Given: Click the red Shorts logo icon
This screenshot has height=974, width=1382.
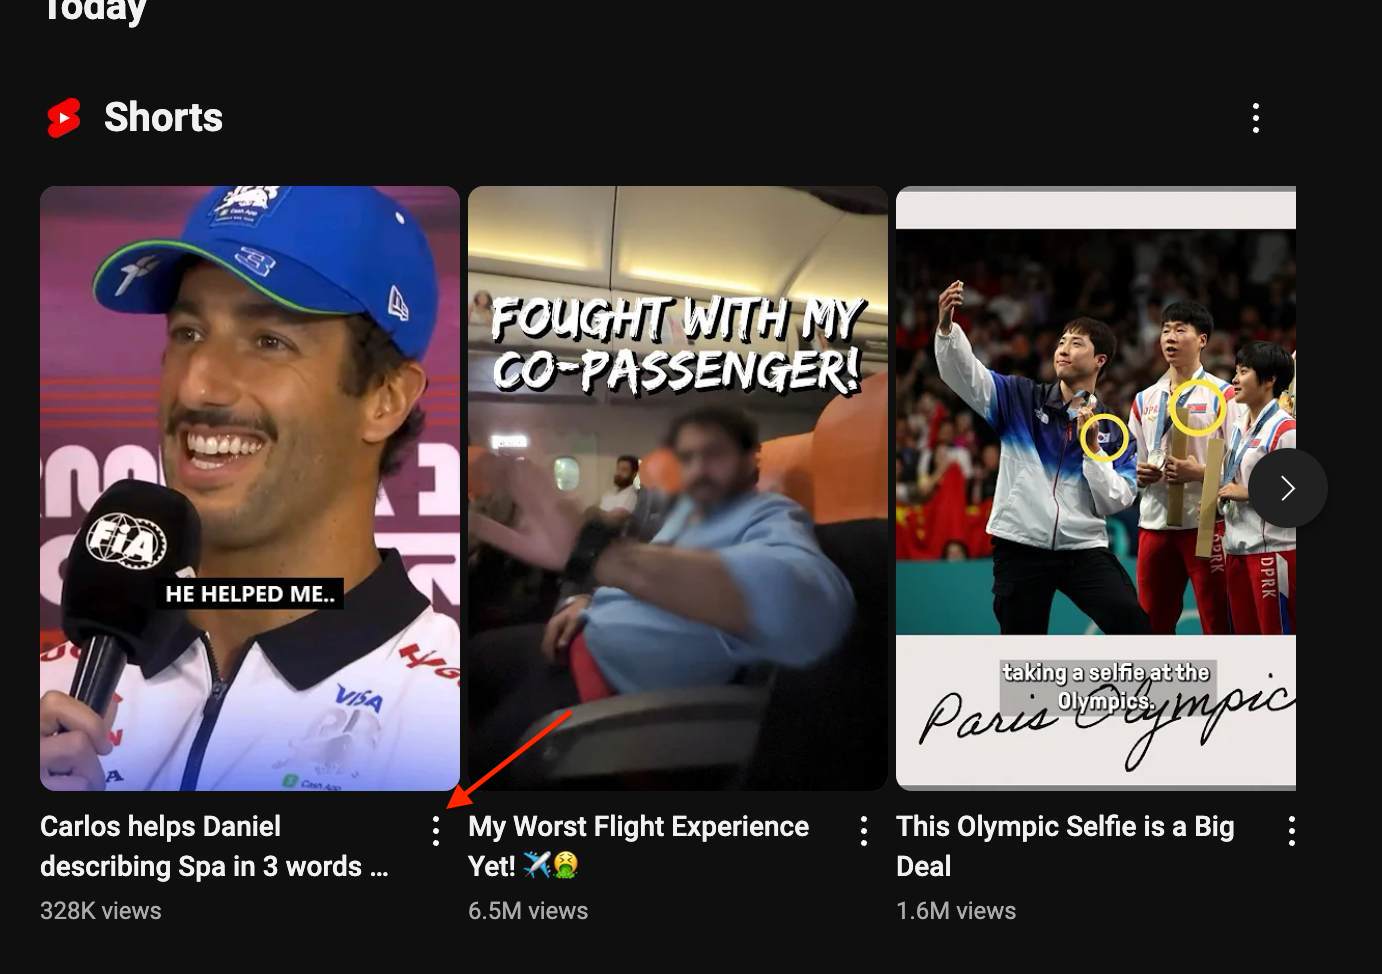Looking at the screenshot, I should click(x=62, y=117).
